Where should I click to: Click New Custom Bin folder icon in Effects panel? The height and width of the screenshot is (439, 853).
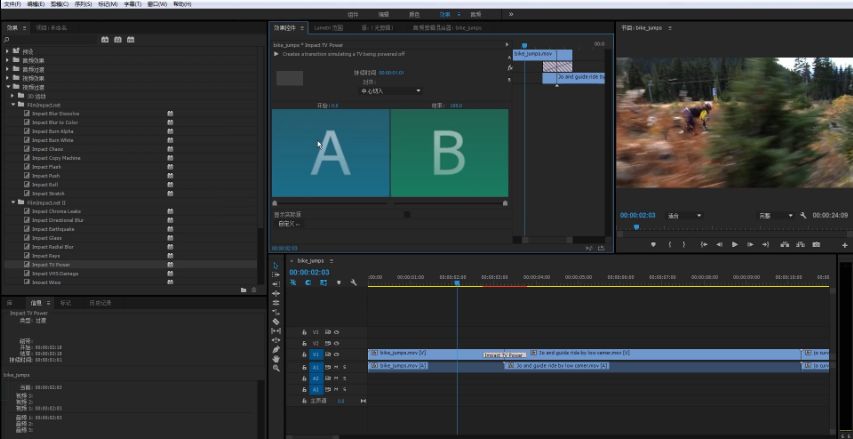tap(244, 290)
